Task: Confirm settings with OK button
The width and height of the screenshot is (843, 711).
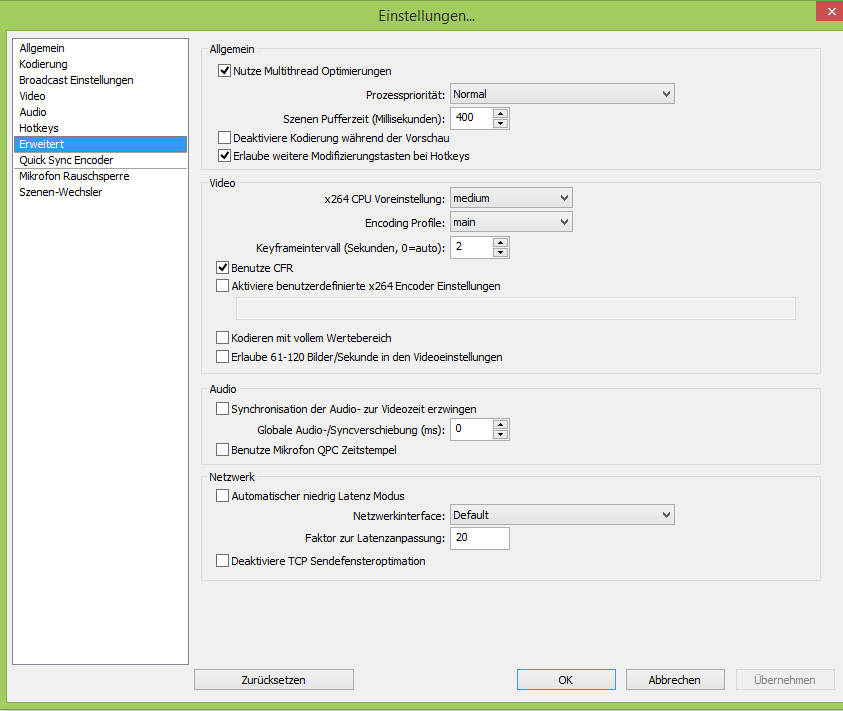Action: [x=566, y=680]
